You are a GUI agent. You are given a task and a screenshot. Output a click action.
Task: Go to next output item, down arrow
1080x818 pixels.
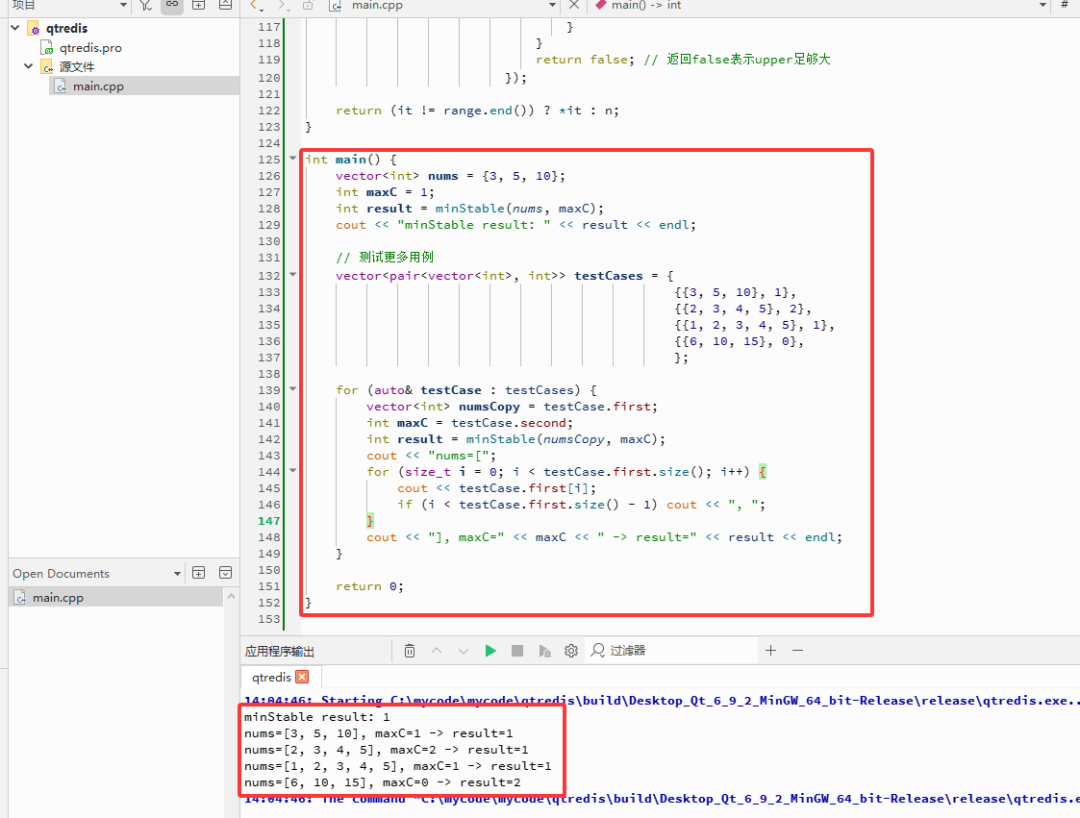click(x=464, y=651)
